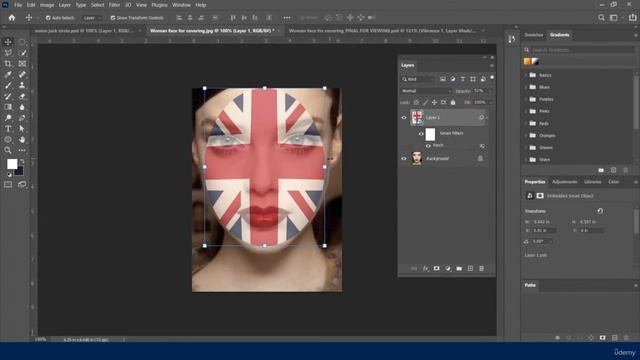Click the Reset Transform icon in Properties
Viewport: 640px width, 360px height.
click(x=600, y=211)
